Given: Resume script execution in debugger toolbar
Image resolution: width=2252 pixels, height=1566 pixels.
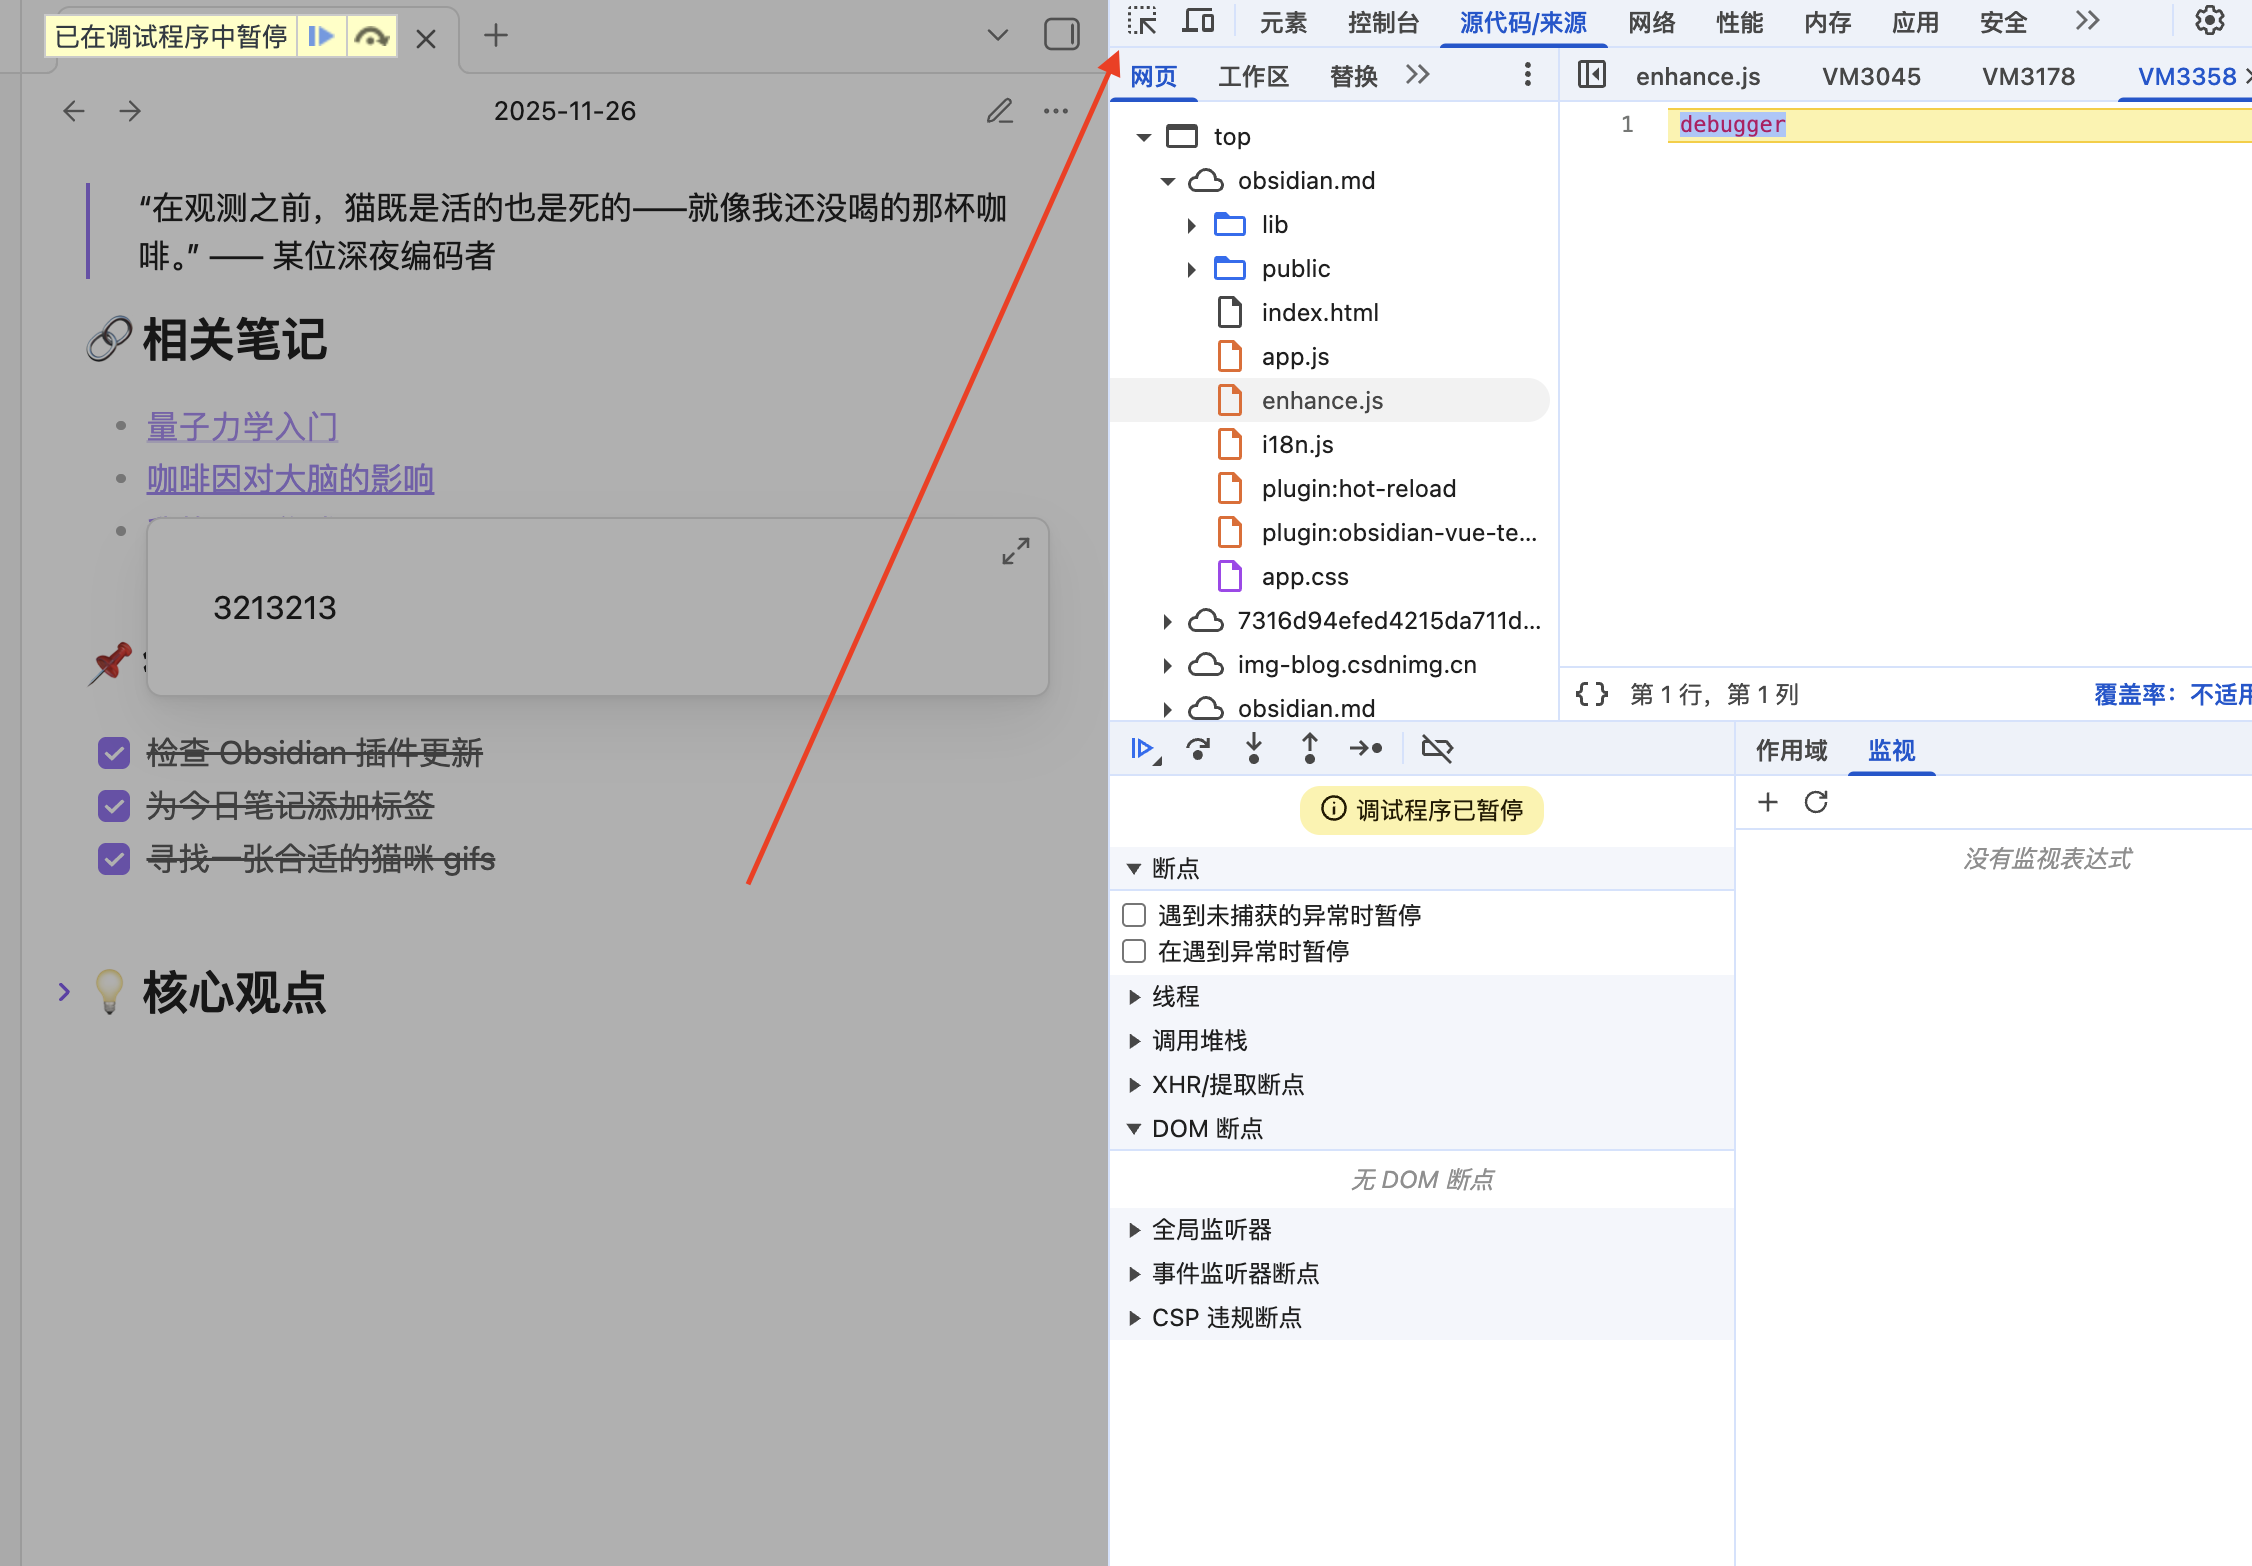Looking at the screenshot, I should (x=1142, y=748).
